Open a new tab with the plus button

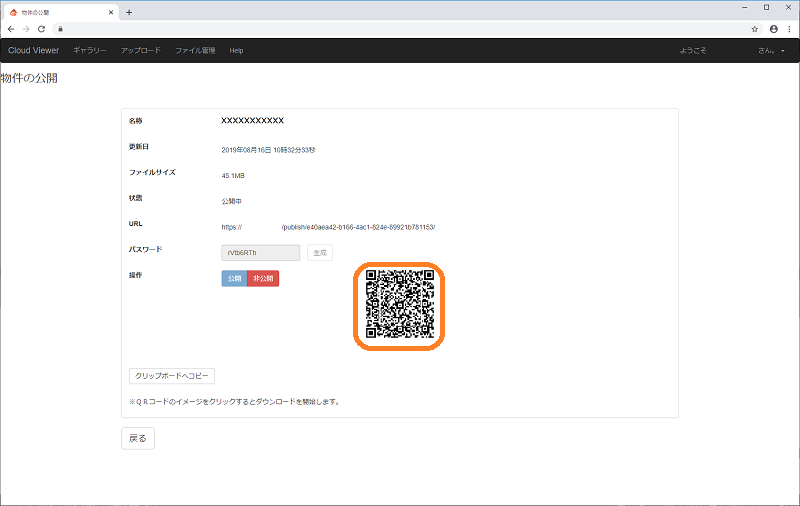pos(129,12)
